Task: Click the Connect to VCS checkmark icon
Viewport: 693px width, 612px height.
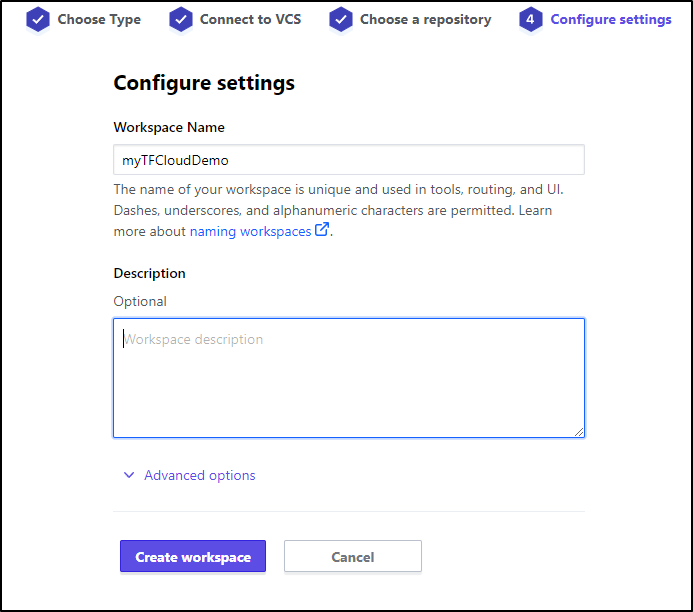Action: point(181,19)
